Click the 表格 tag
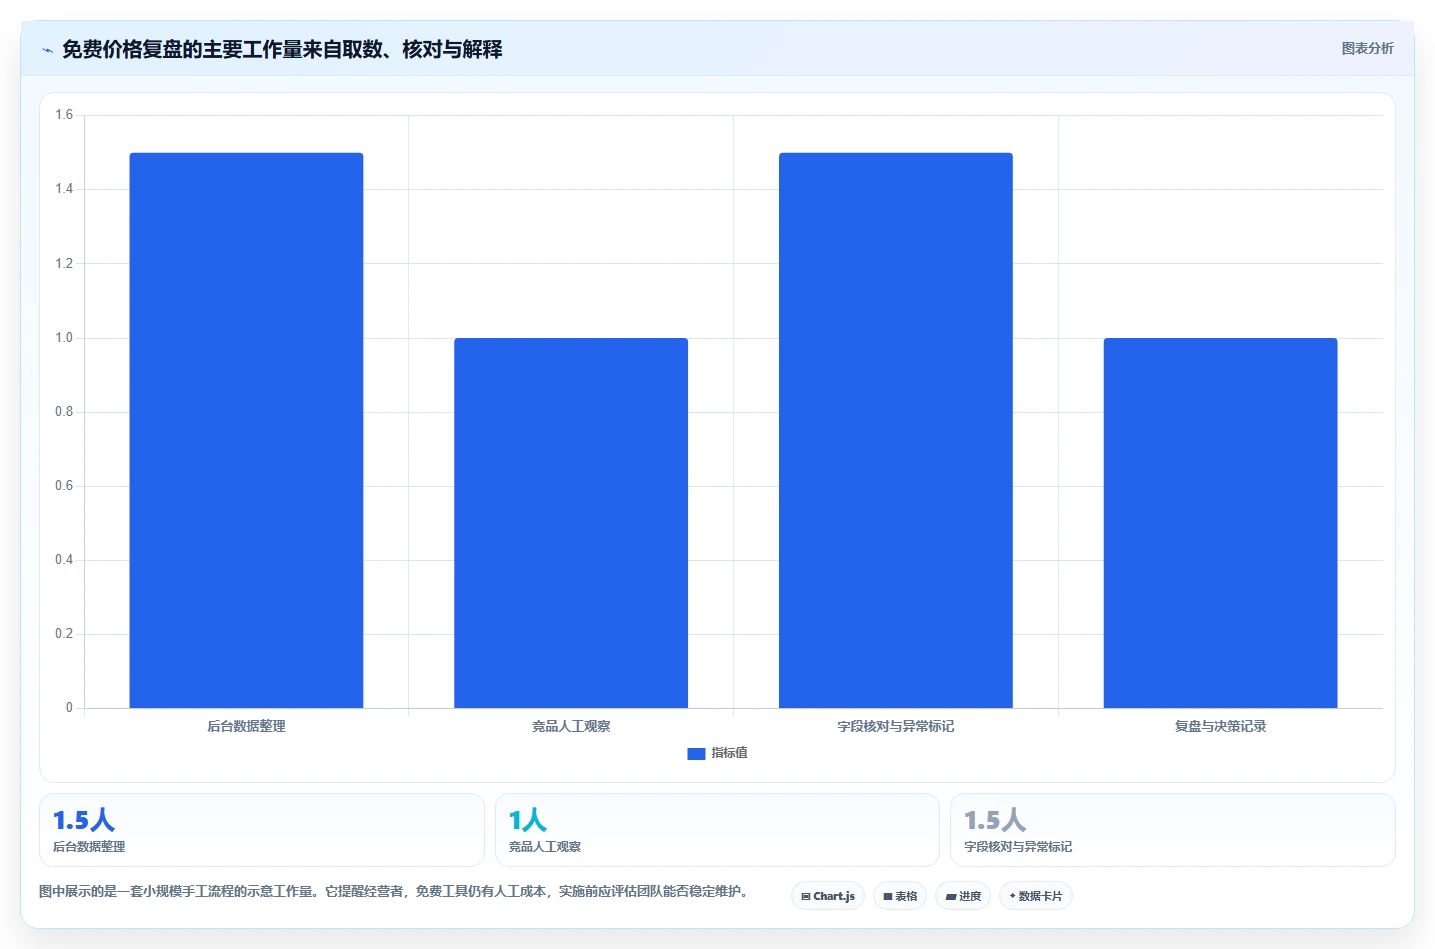The height and width of the screenshot is (949, 1435). point(900,896)
